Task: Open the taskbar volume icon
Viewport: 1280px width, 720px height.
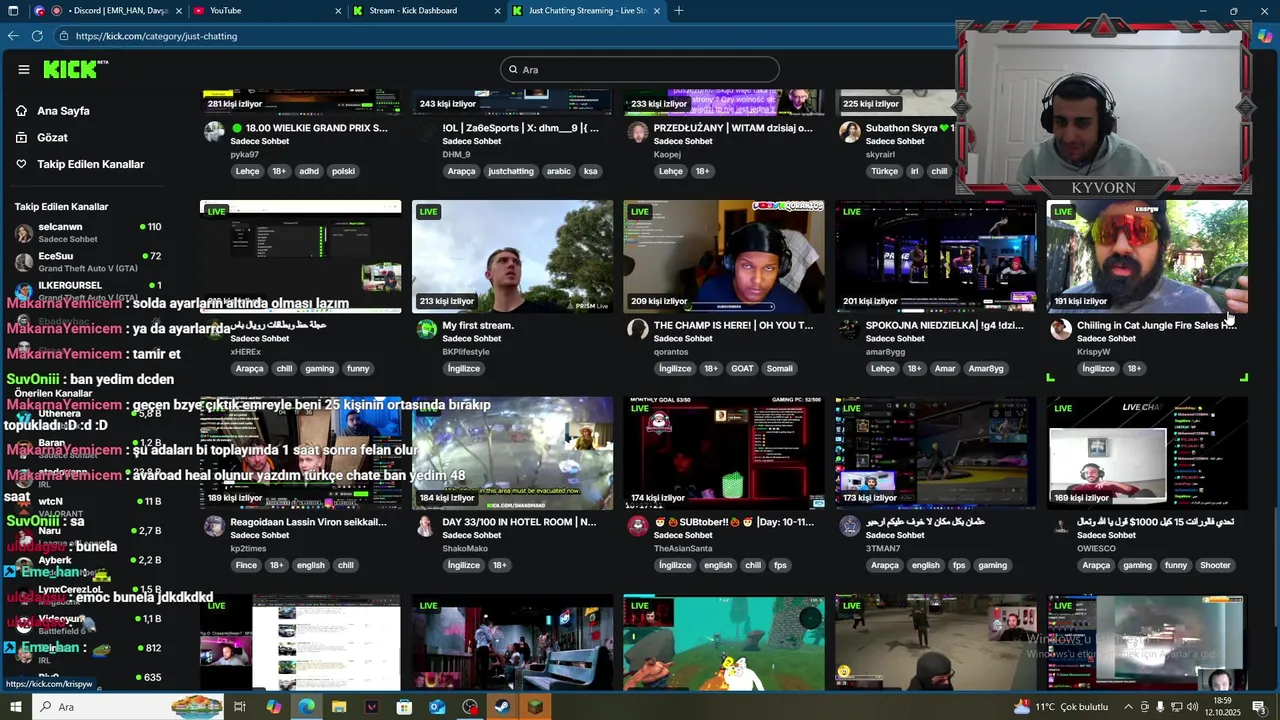Action: (1192, 707)
